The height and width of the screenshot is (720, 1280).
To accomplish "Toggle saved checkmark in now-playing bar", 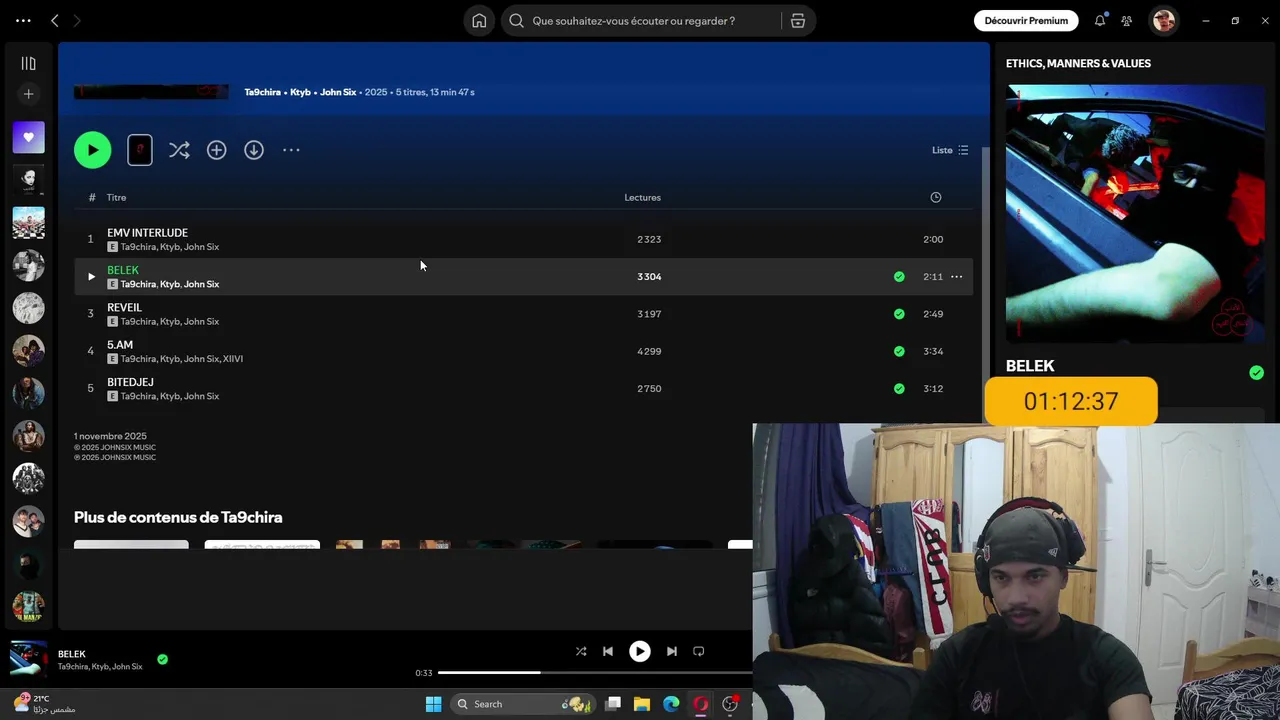I will (162, 659).
